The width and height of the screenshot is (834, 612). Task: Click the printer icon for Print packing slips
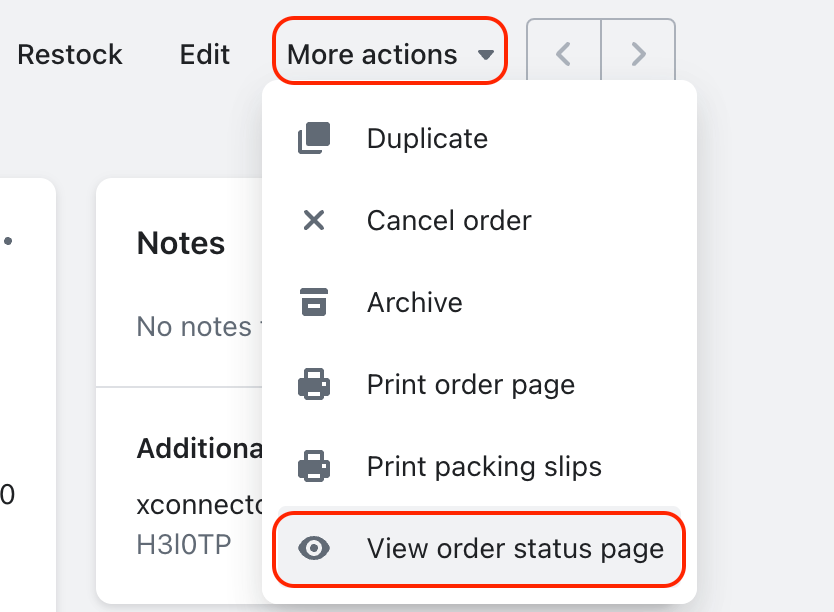coord(314,466)
